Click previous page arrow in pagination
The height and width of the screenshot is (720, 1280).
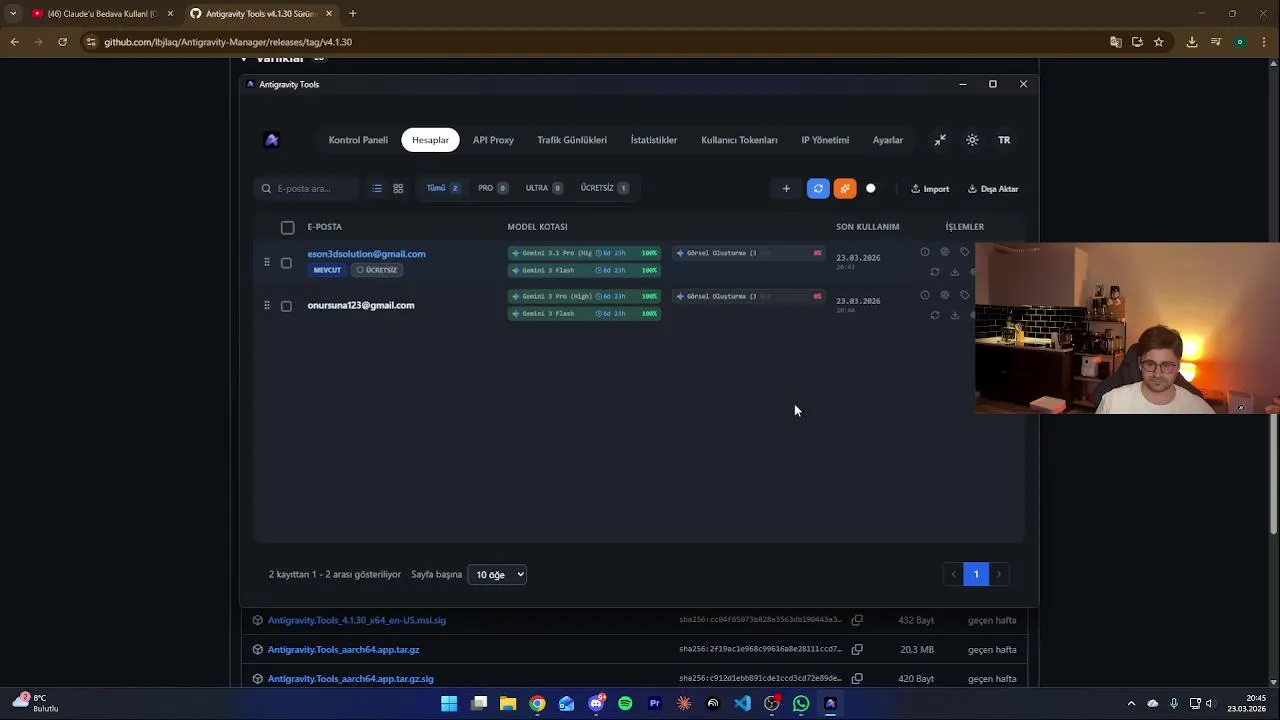coord(953,574)
